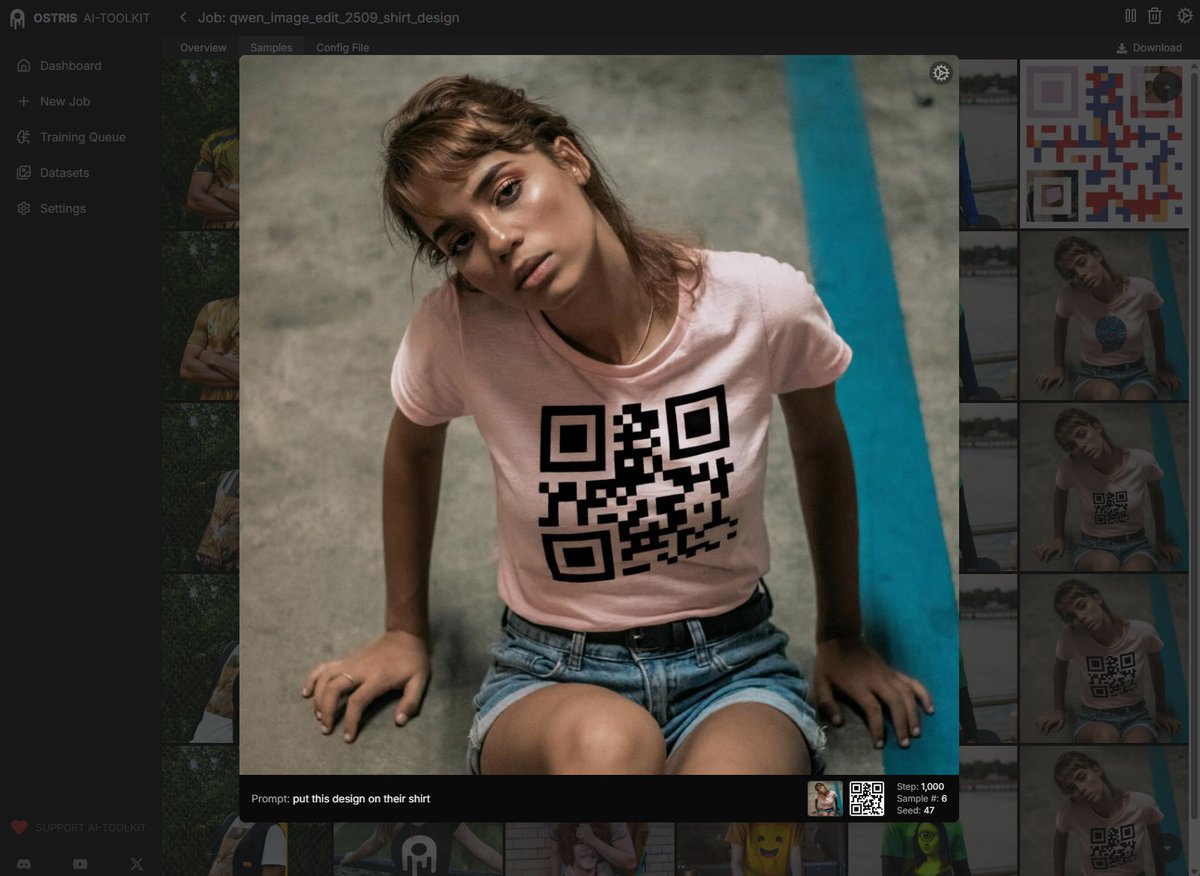Delete the job using the trash icon
This screenshot has width=1200, height=876.
(1154, 16)
